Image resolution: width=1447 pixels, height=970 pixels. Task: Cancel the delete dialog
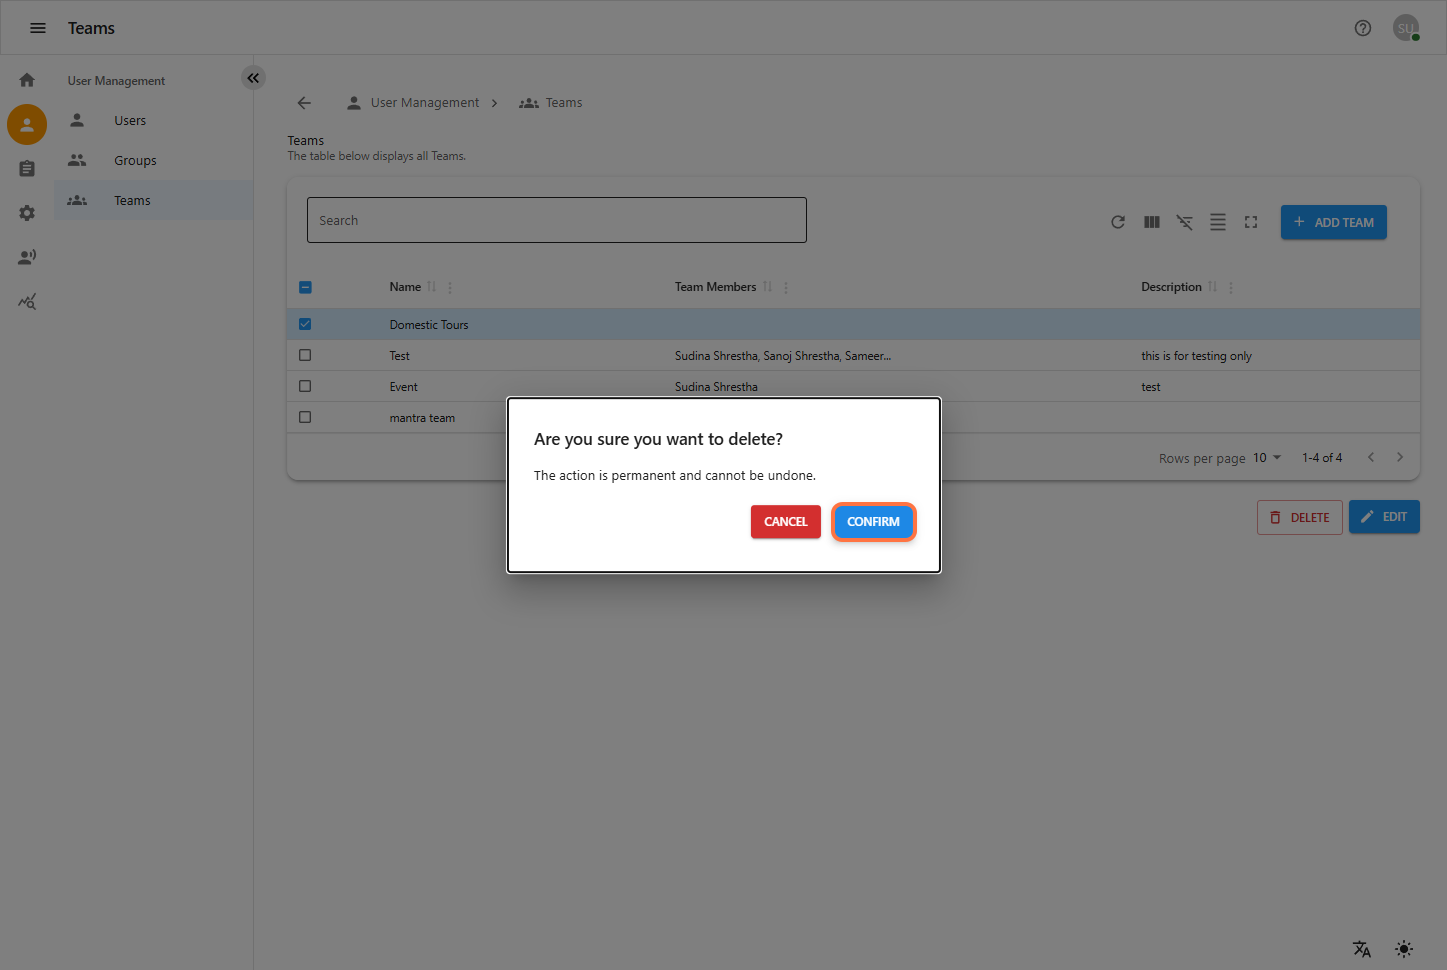point(785,522)
